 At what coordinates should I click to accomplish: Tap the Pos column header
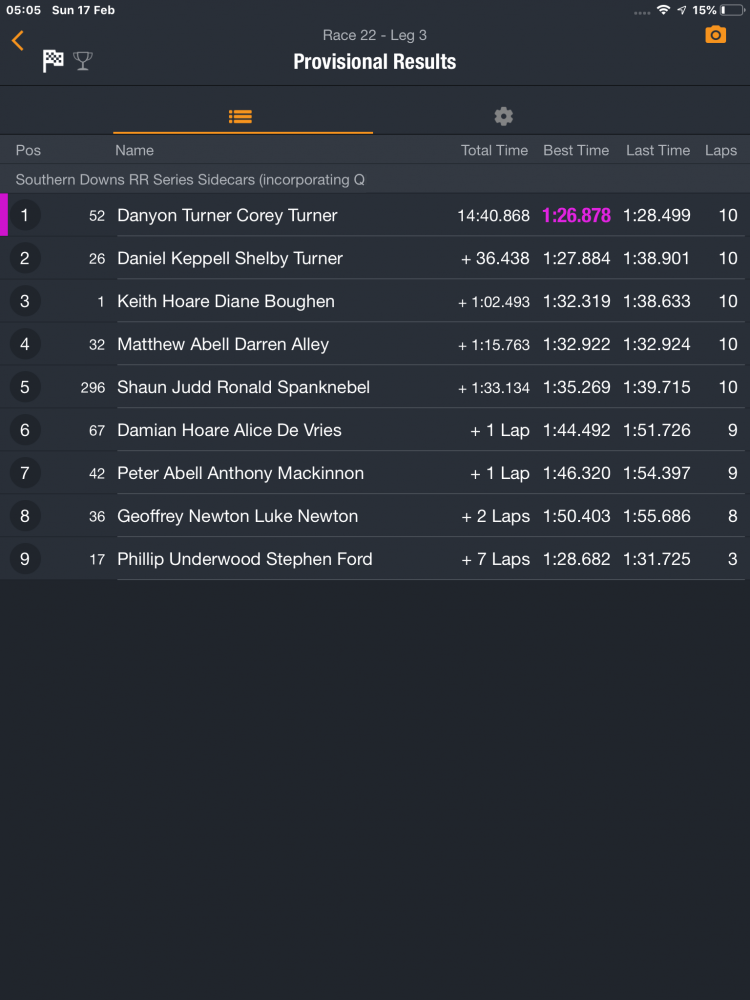(x=28, y=150)
